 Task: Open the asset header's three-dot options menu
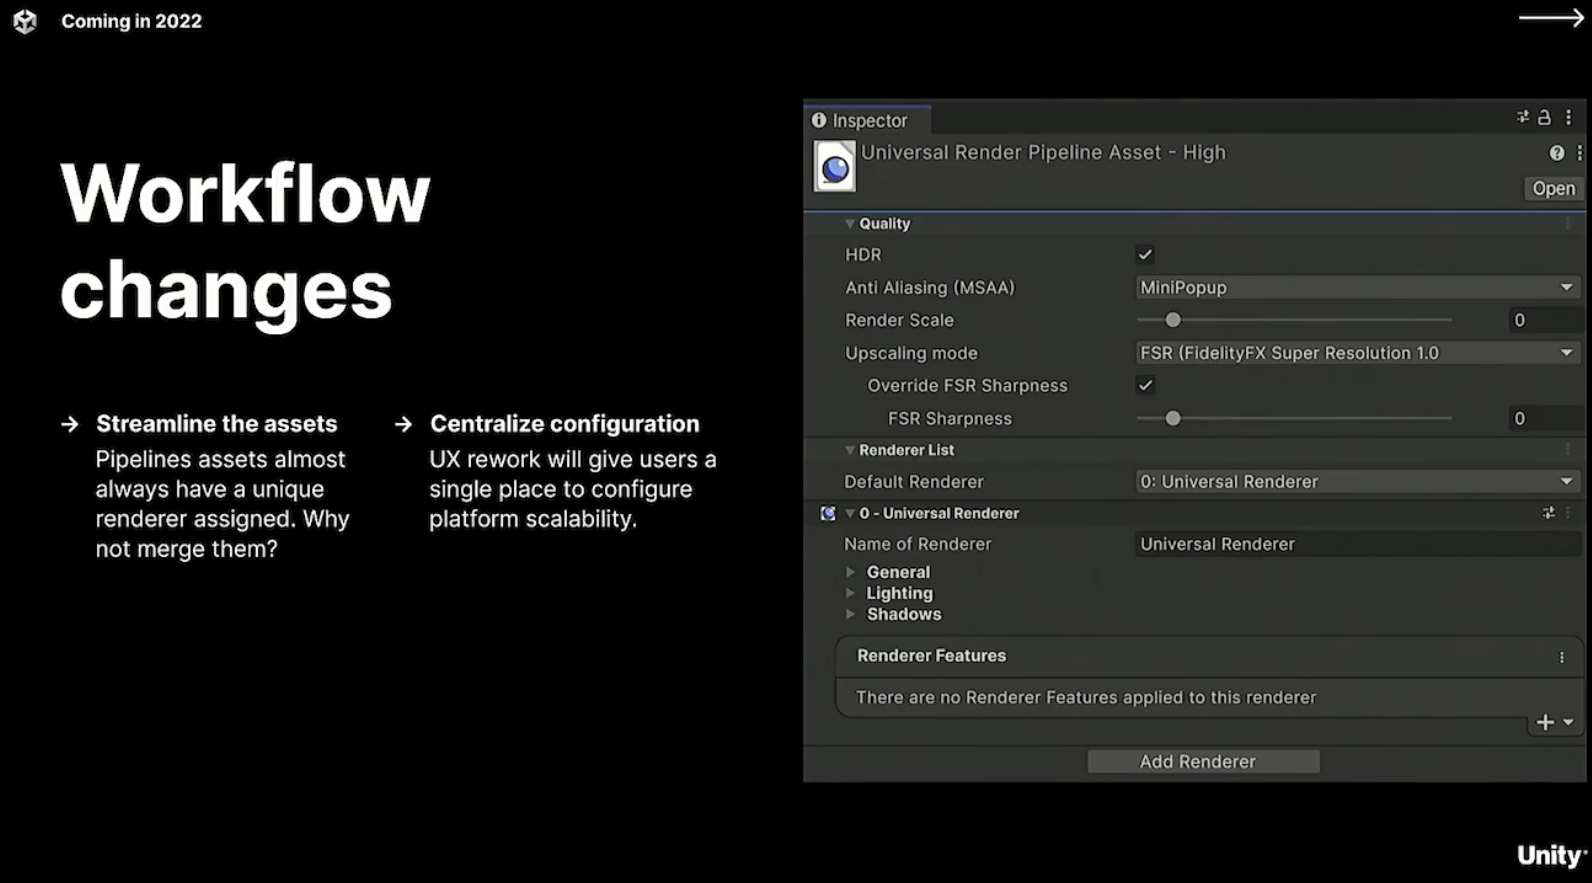click(1579, 153)
